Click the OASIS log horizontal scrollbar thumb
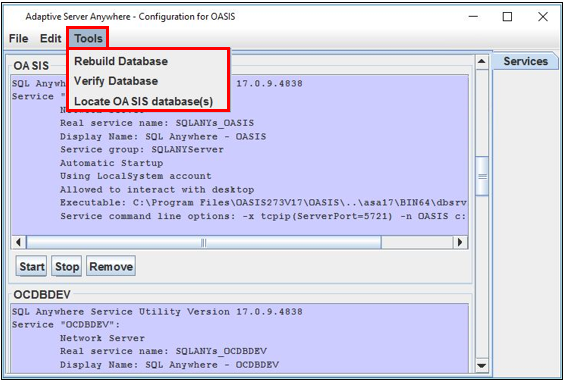 [204, 242]
